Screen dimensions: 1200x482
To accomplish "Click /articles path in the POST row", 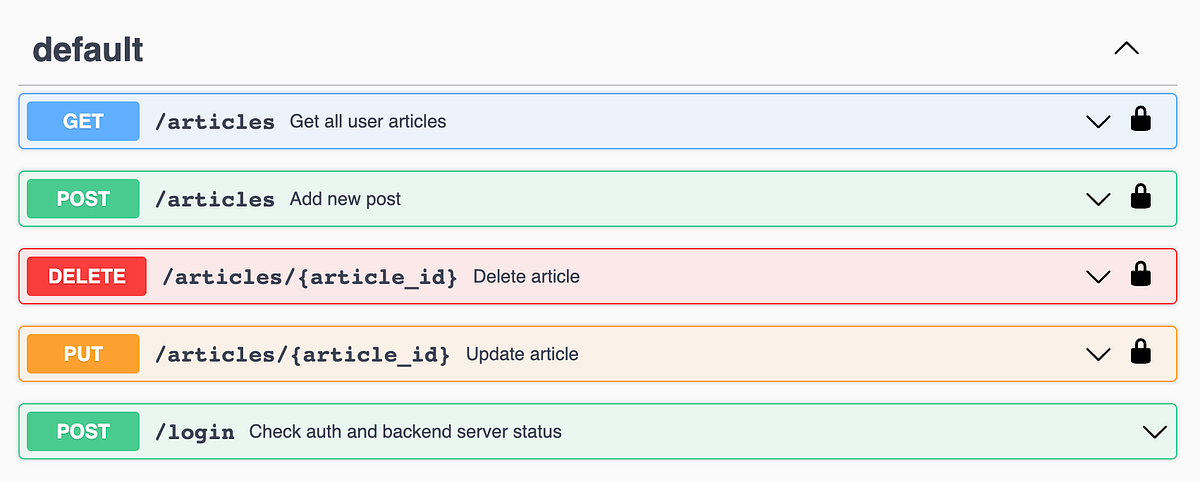I will coord(215,199).
